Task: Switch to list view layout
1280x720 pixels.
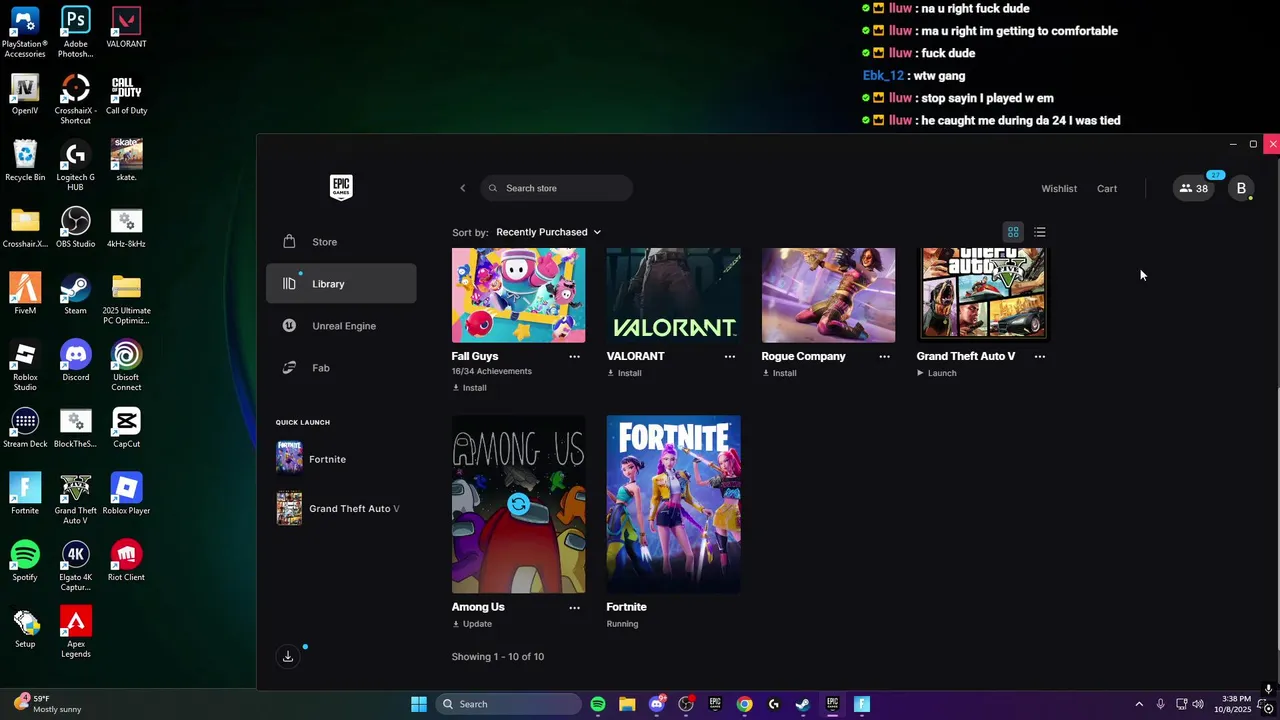Action: pyautogui.click(x=1040, y=232)
